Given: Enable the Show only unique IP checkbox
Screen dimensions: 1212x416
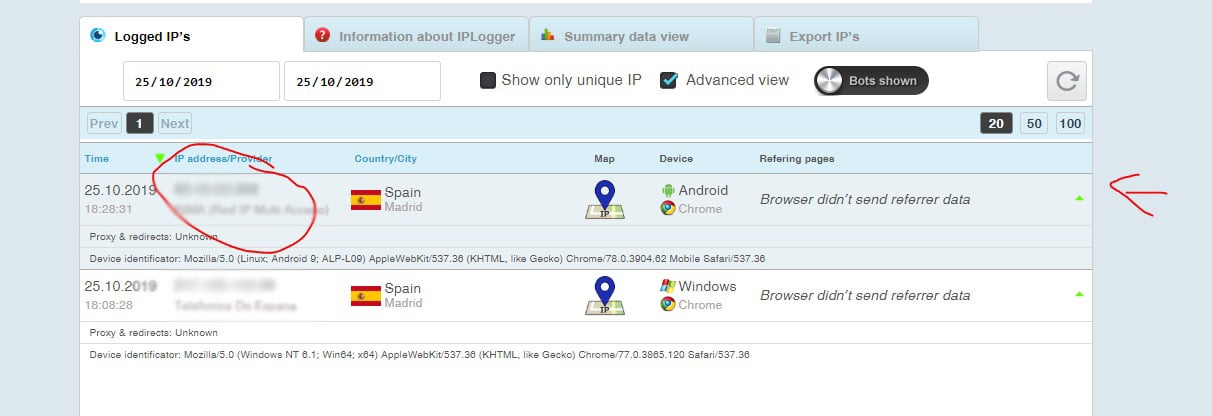Looking at the screenshot, I should coord(488,80).
